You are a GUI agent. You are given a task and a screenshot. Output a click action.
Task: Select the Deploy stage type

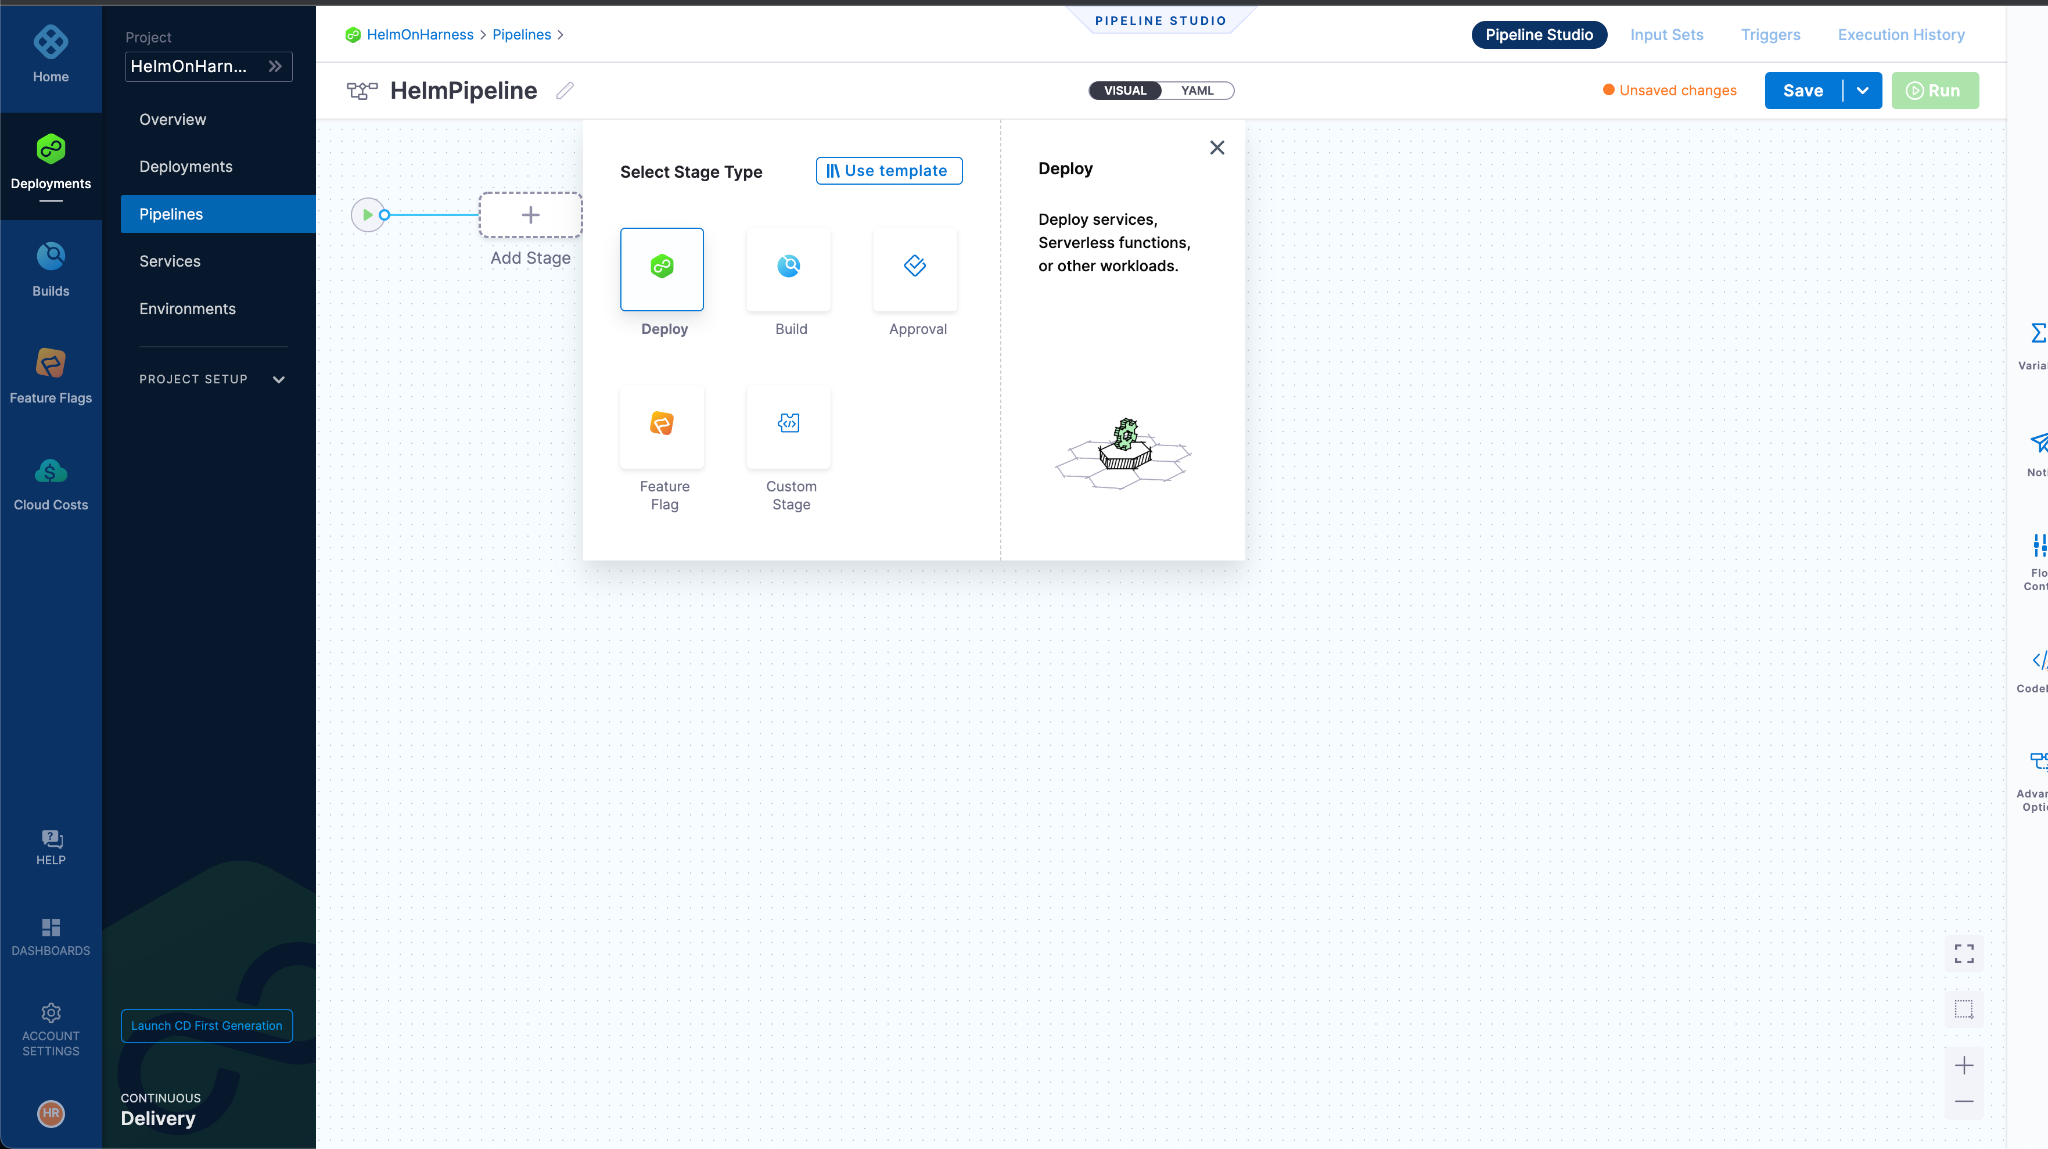click(662, 269)
